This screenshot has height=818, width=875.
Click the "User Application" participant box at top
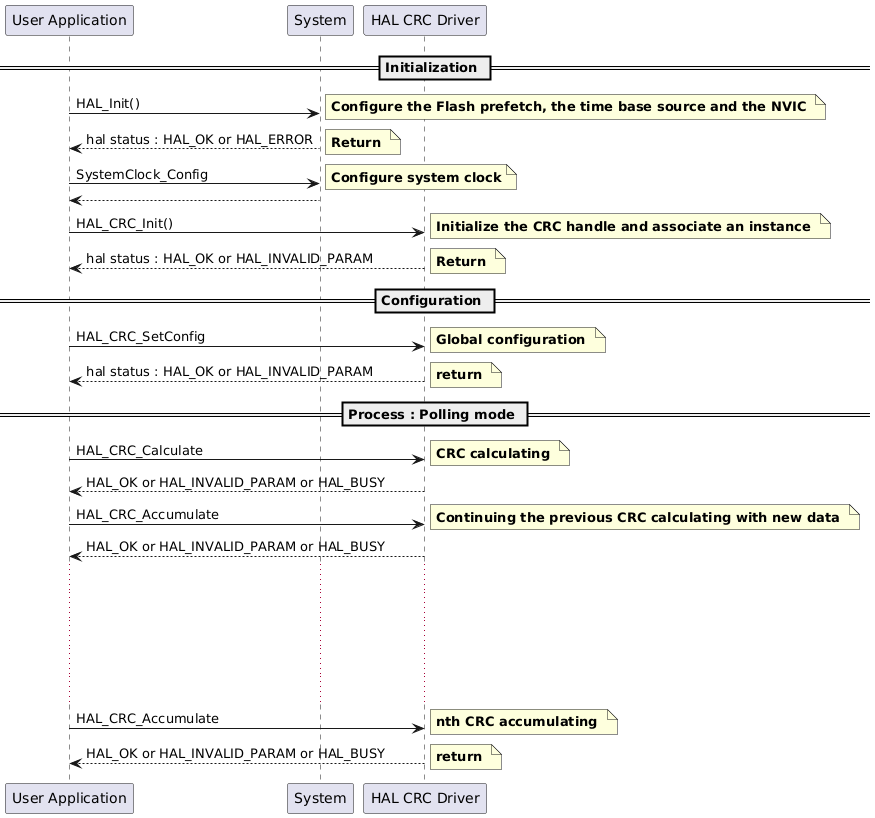point(68,20)
